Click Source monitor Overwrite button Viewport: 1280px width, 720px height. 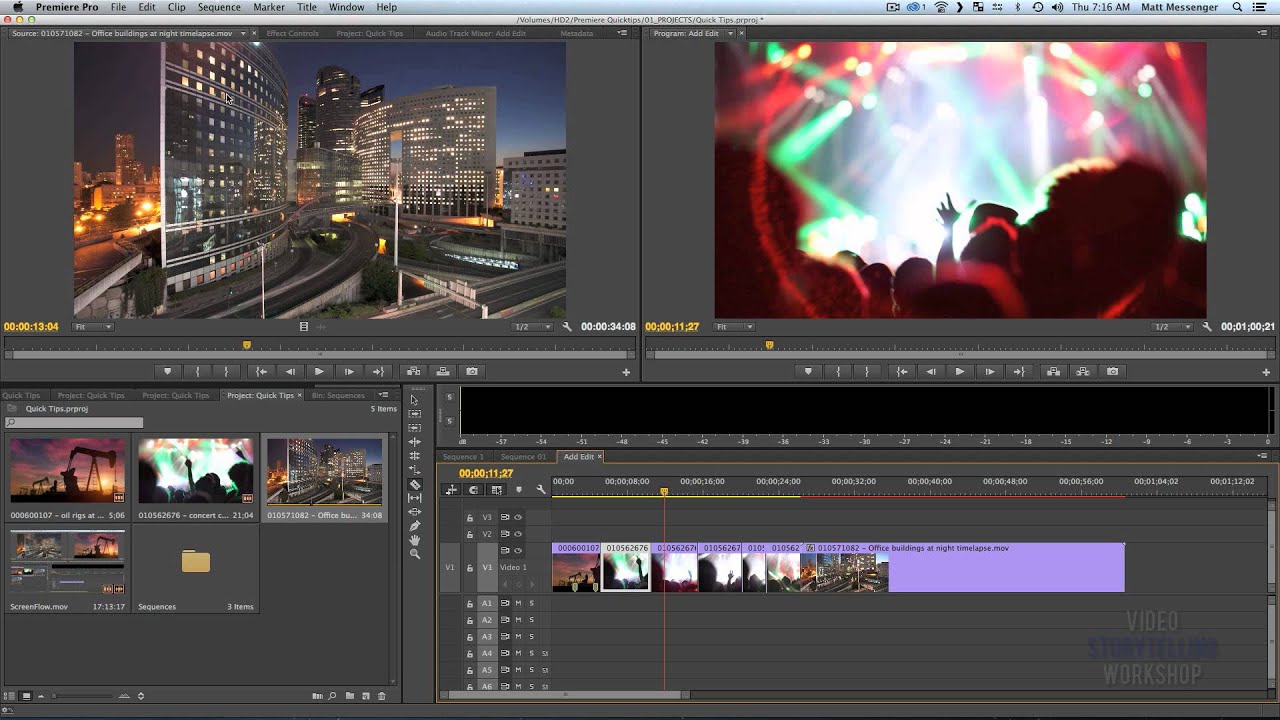(x=443, y=371)
